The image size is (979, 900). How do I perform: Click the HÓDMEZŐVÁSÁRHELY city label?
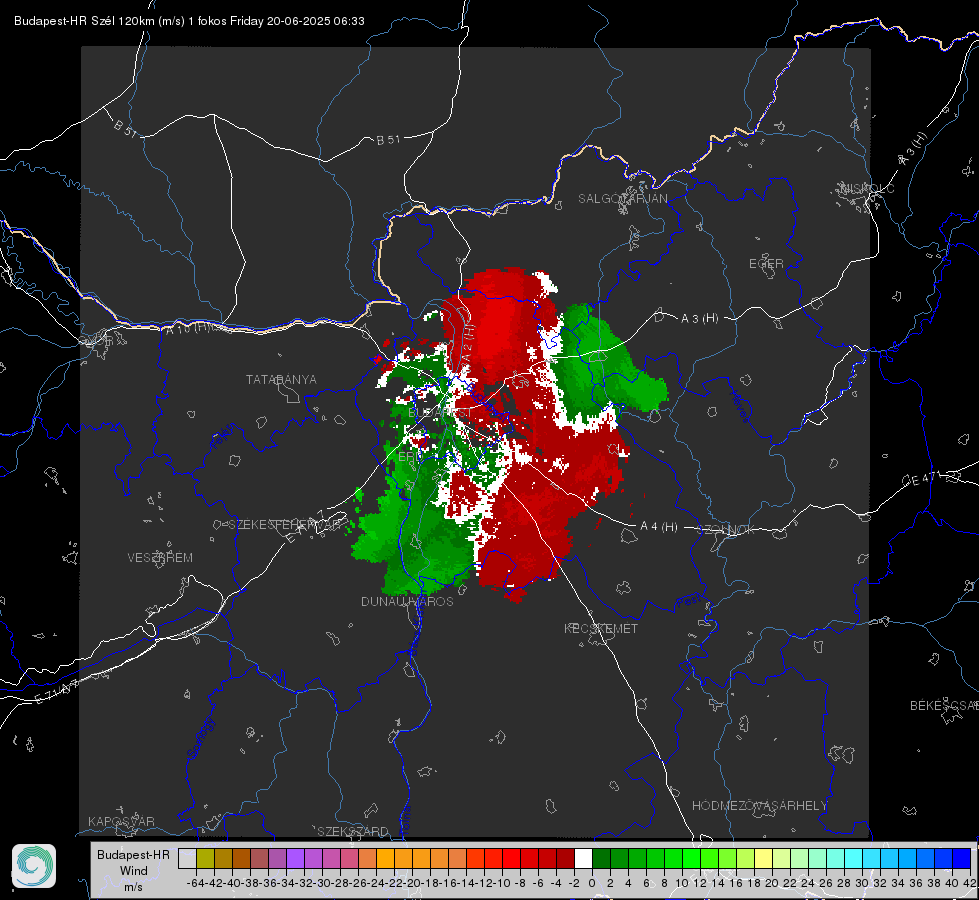(759, 806)
